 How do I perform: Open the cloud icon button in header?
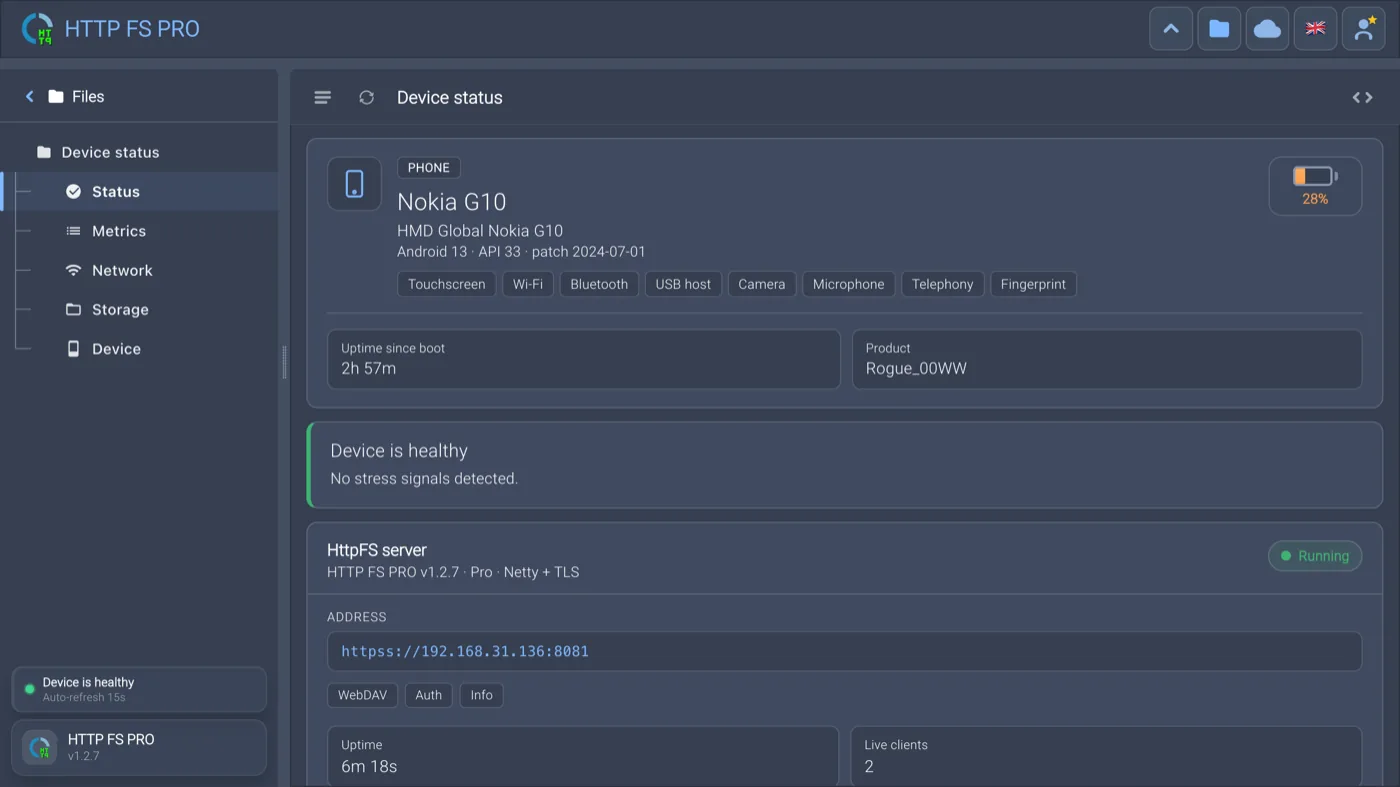tap(1267, 29)
